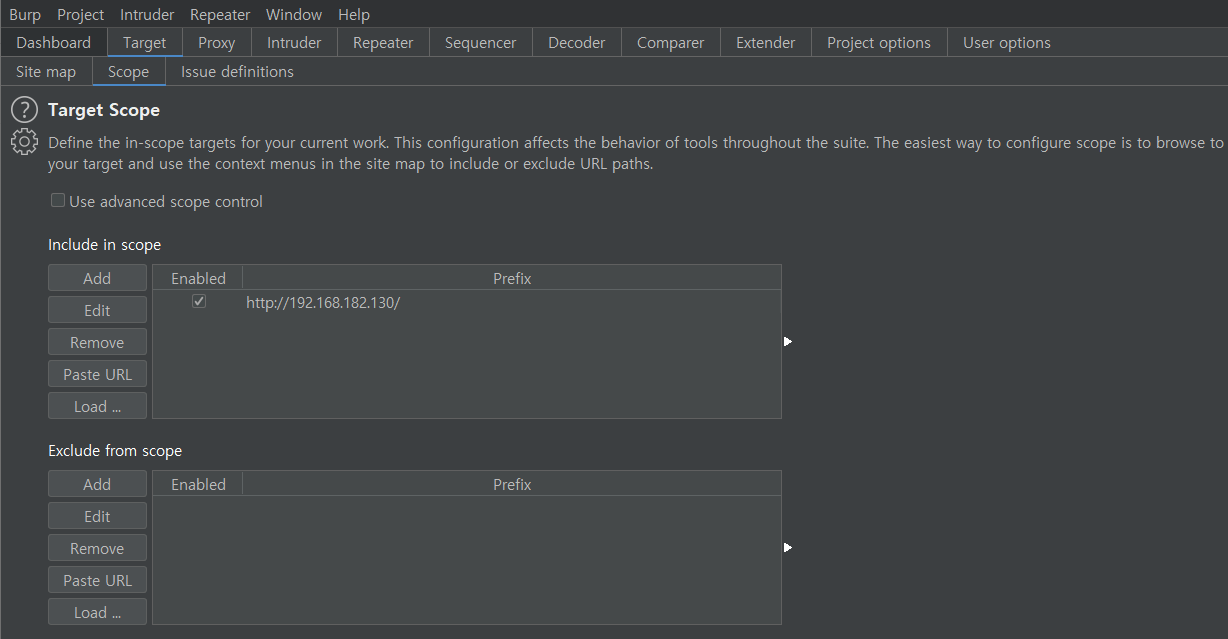Click Load ... under Exclude from scope
The width and height of the screenshot is (1228, 639).
click(97, 612)
